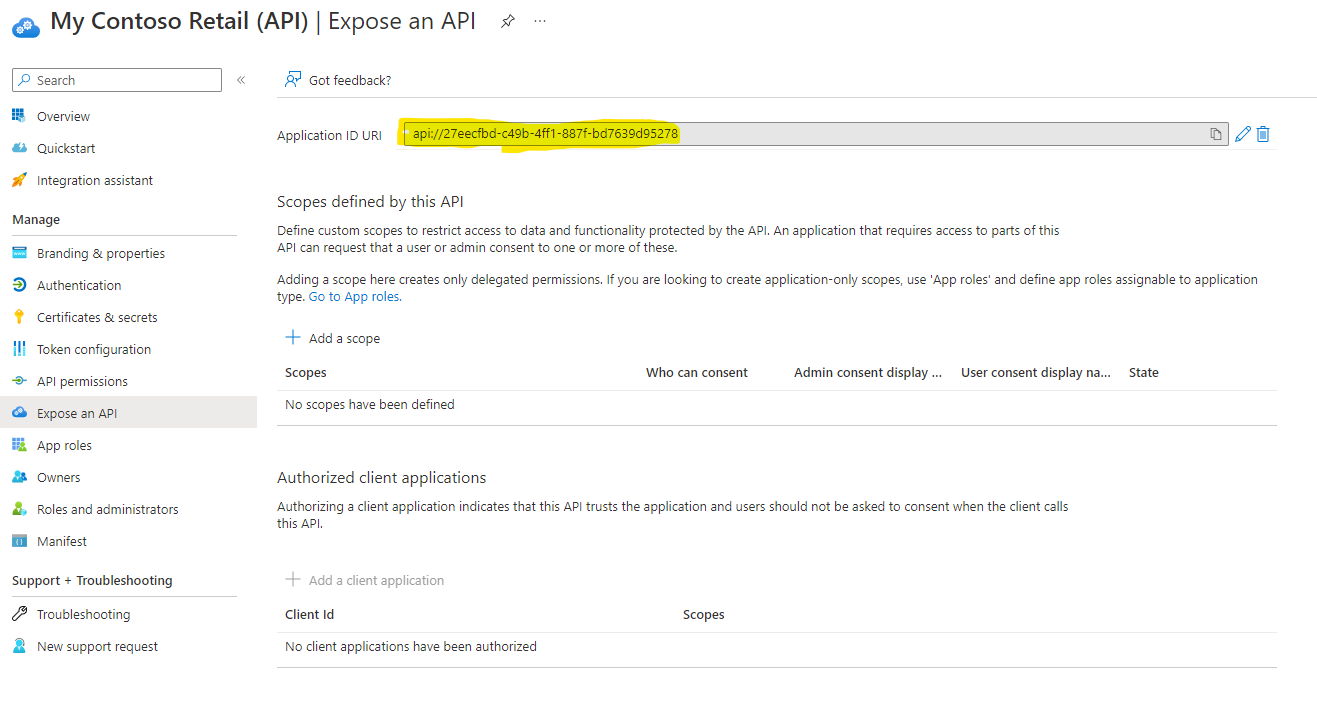Delete the Application ID URI trash icon

click(1263, 134)
